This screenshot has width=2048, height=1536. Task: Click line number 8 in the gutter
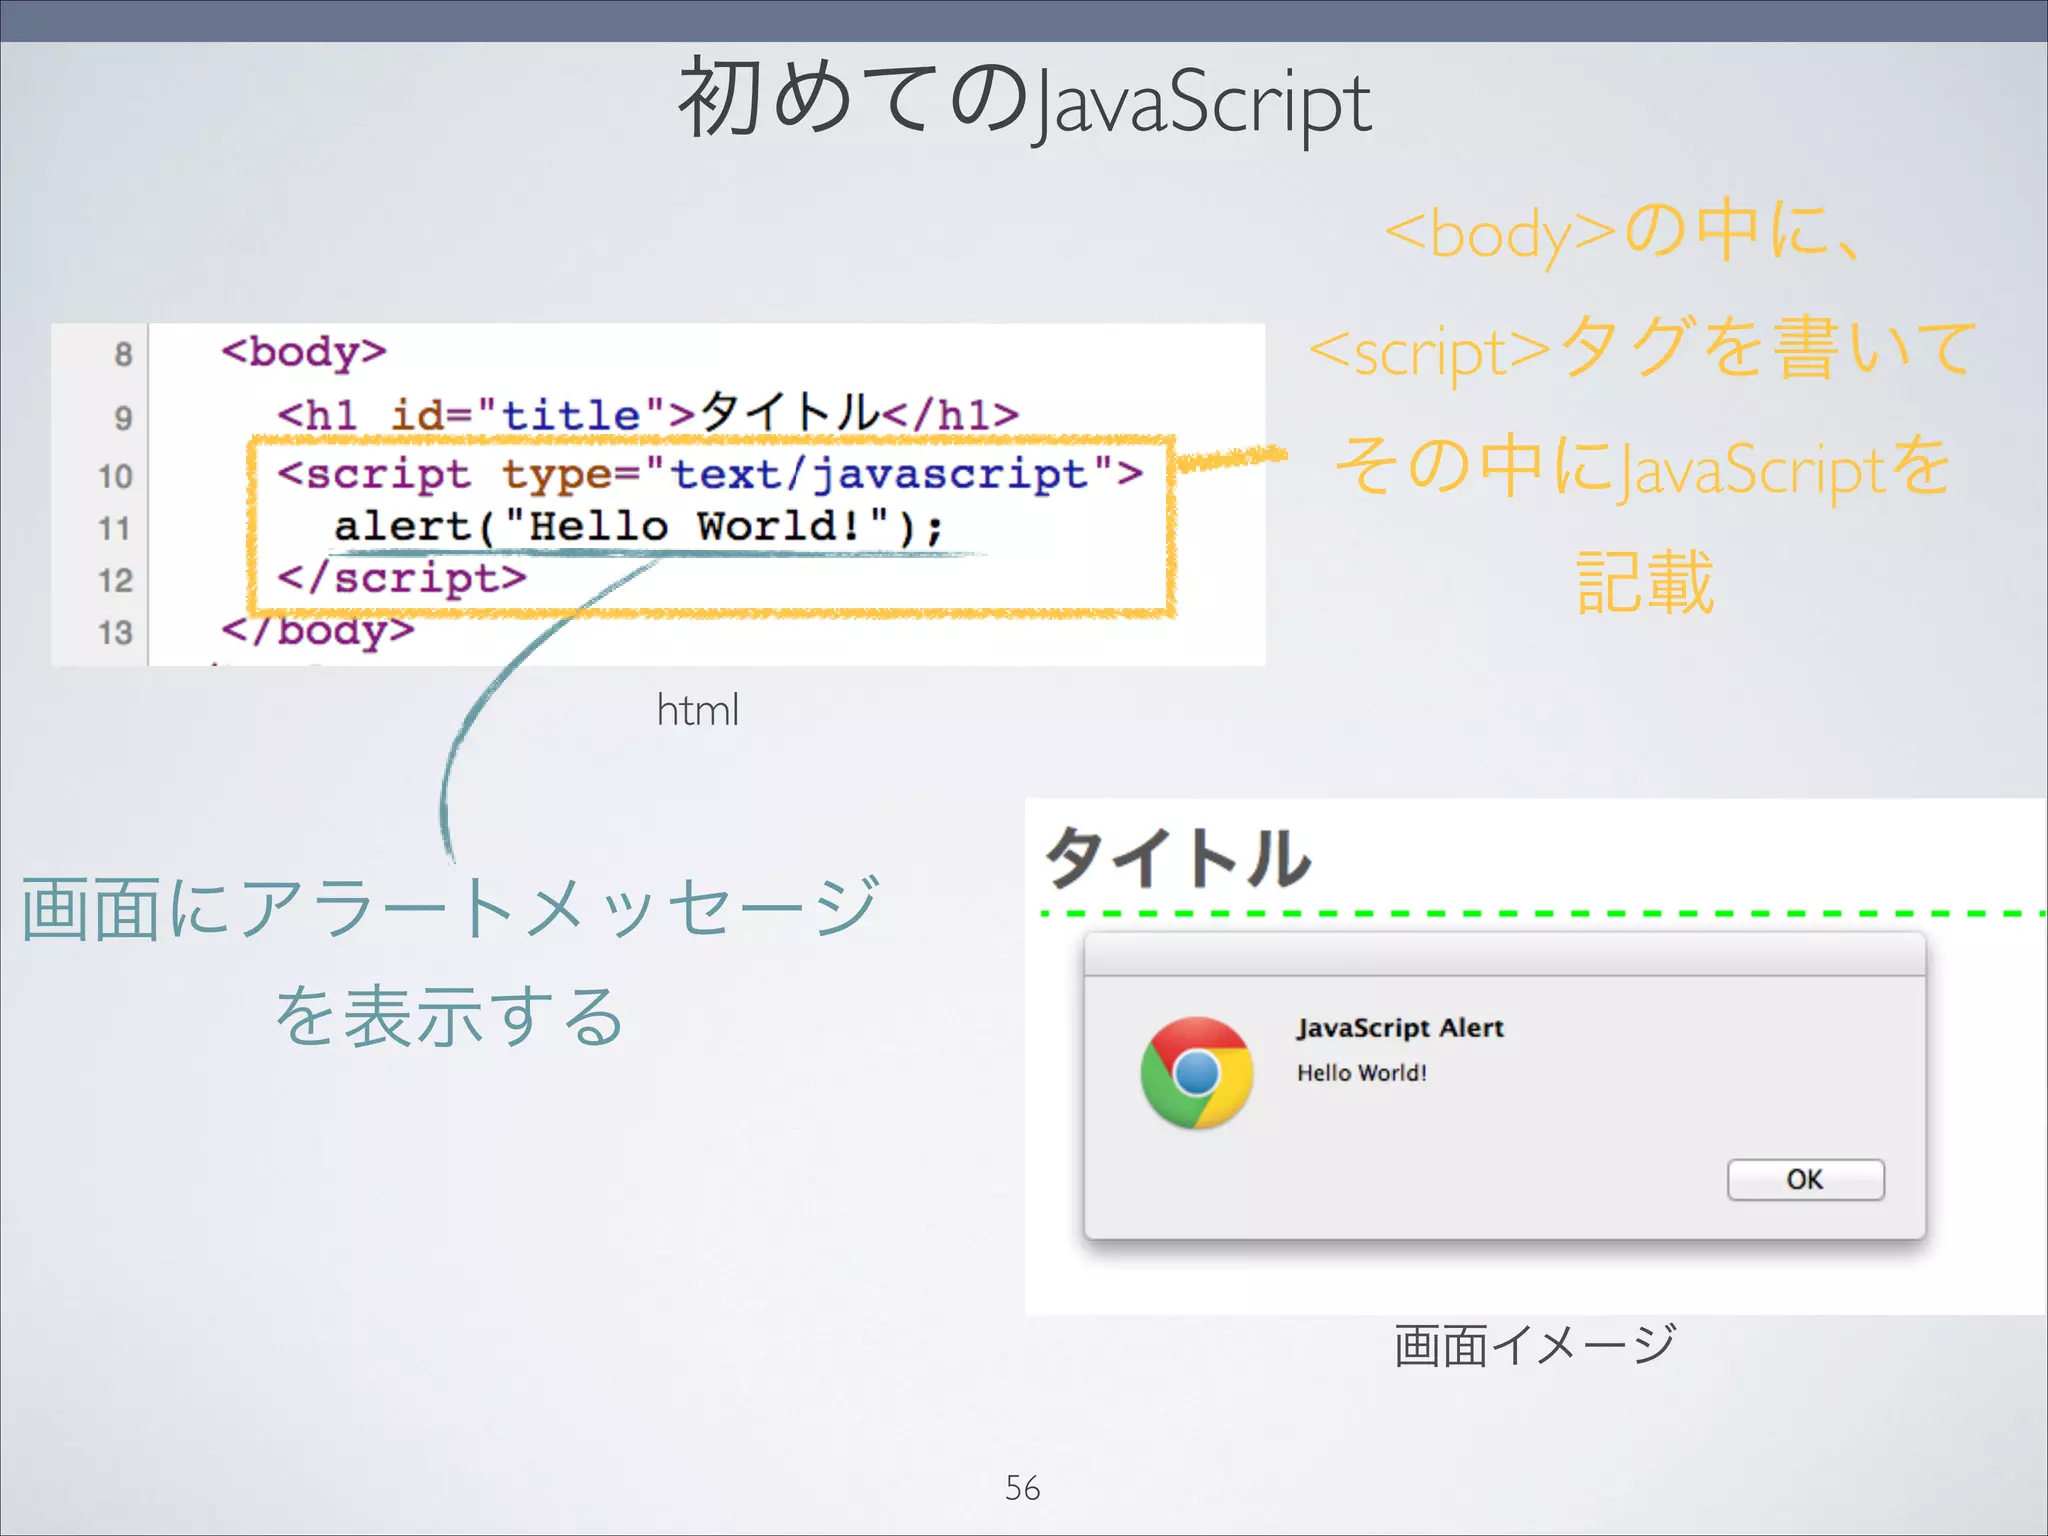(123, 354)
